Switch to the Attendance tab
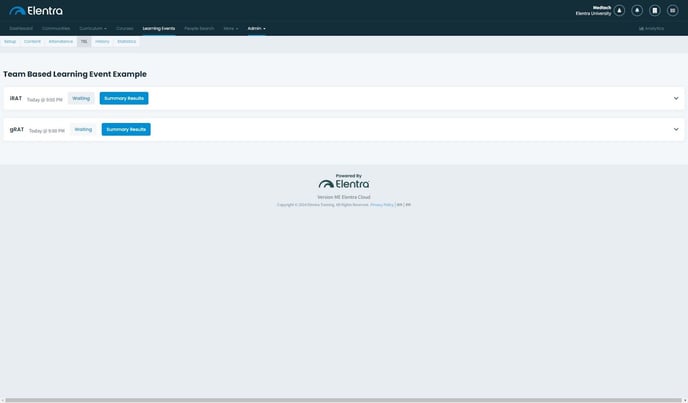The height and width of the screenshot is (403, 688). tap(61, 41)
